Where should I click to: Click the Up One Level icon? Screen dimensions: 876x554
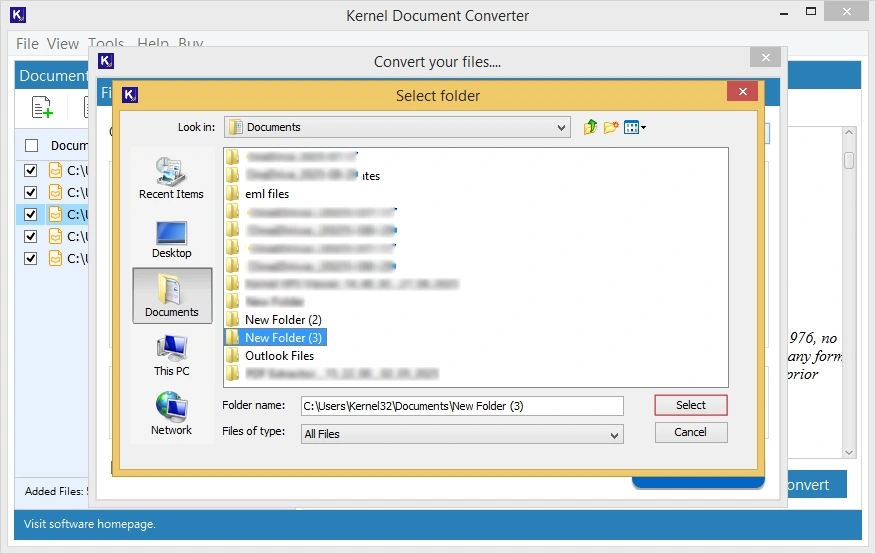[590, 127]
